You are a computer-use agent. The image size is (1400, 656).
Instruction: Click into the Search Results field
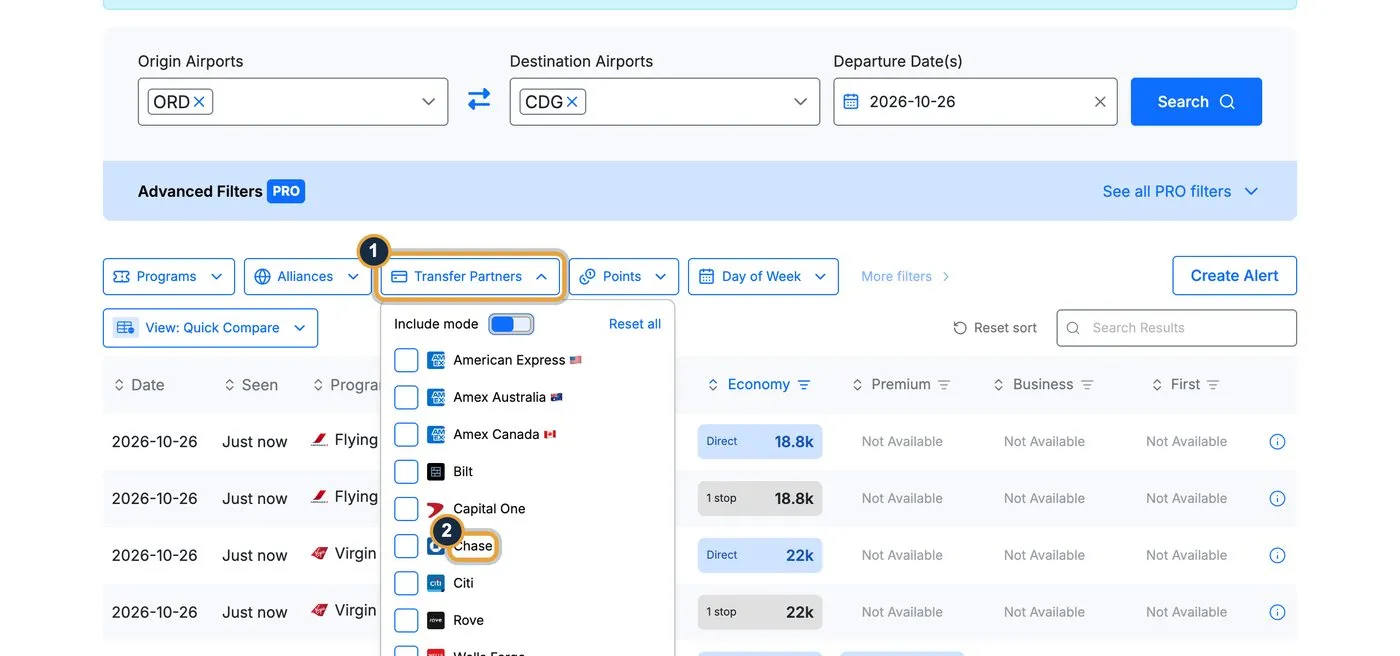pyautogui.click(x=1177, y=328)
